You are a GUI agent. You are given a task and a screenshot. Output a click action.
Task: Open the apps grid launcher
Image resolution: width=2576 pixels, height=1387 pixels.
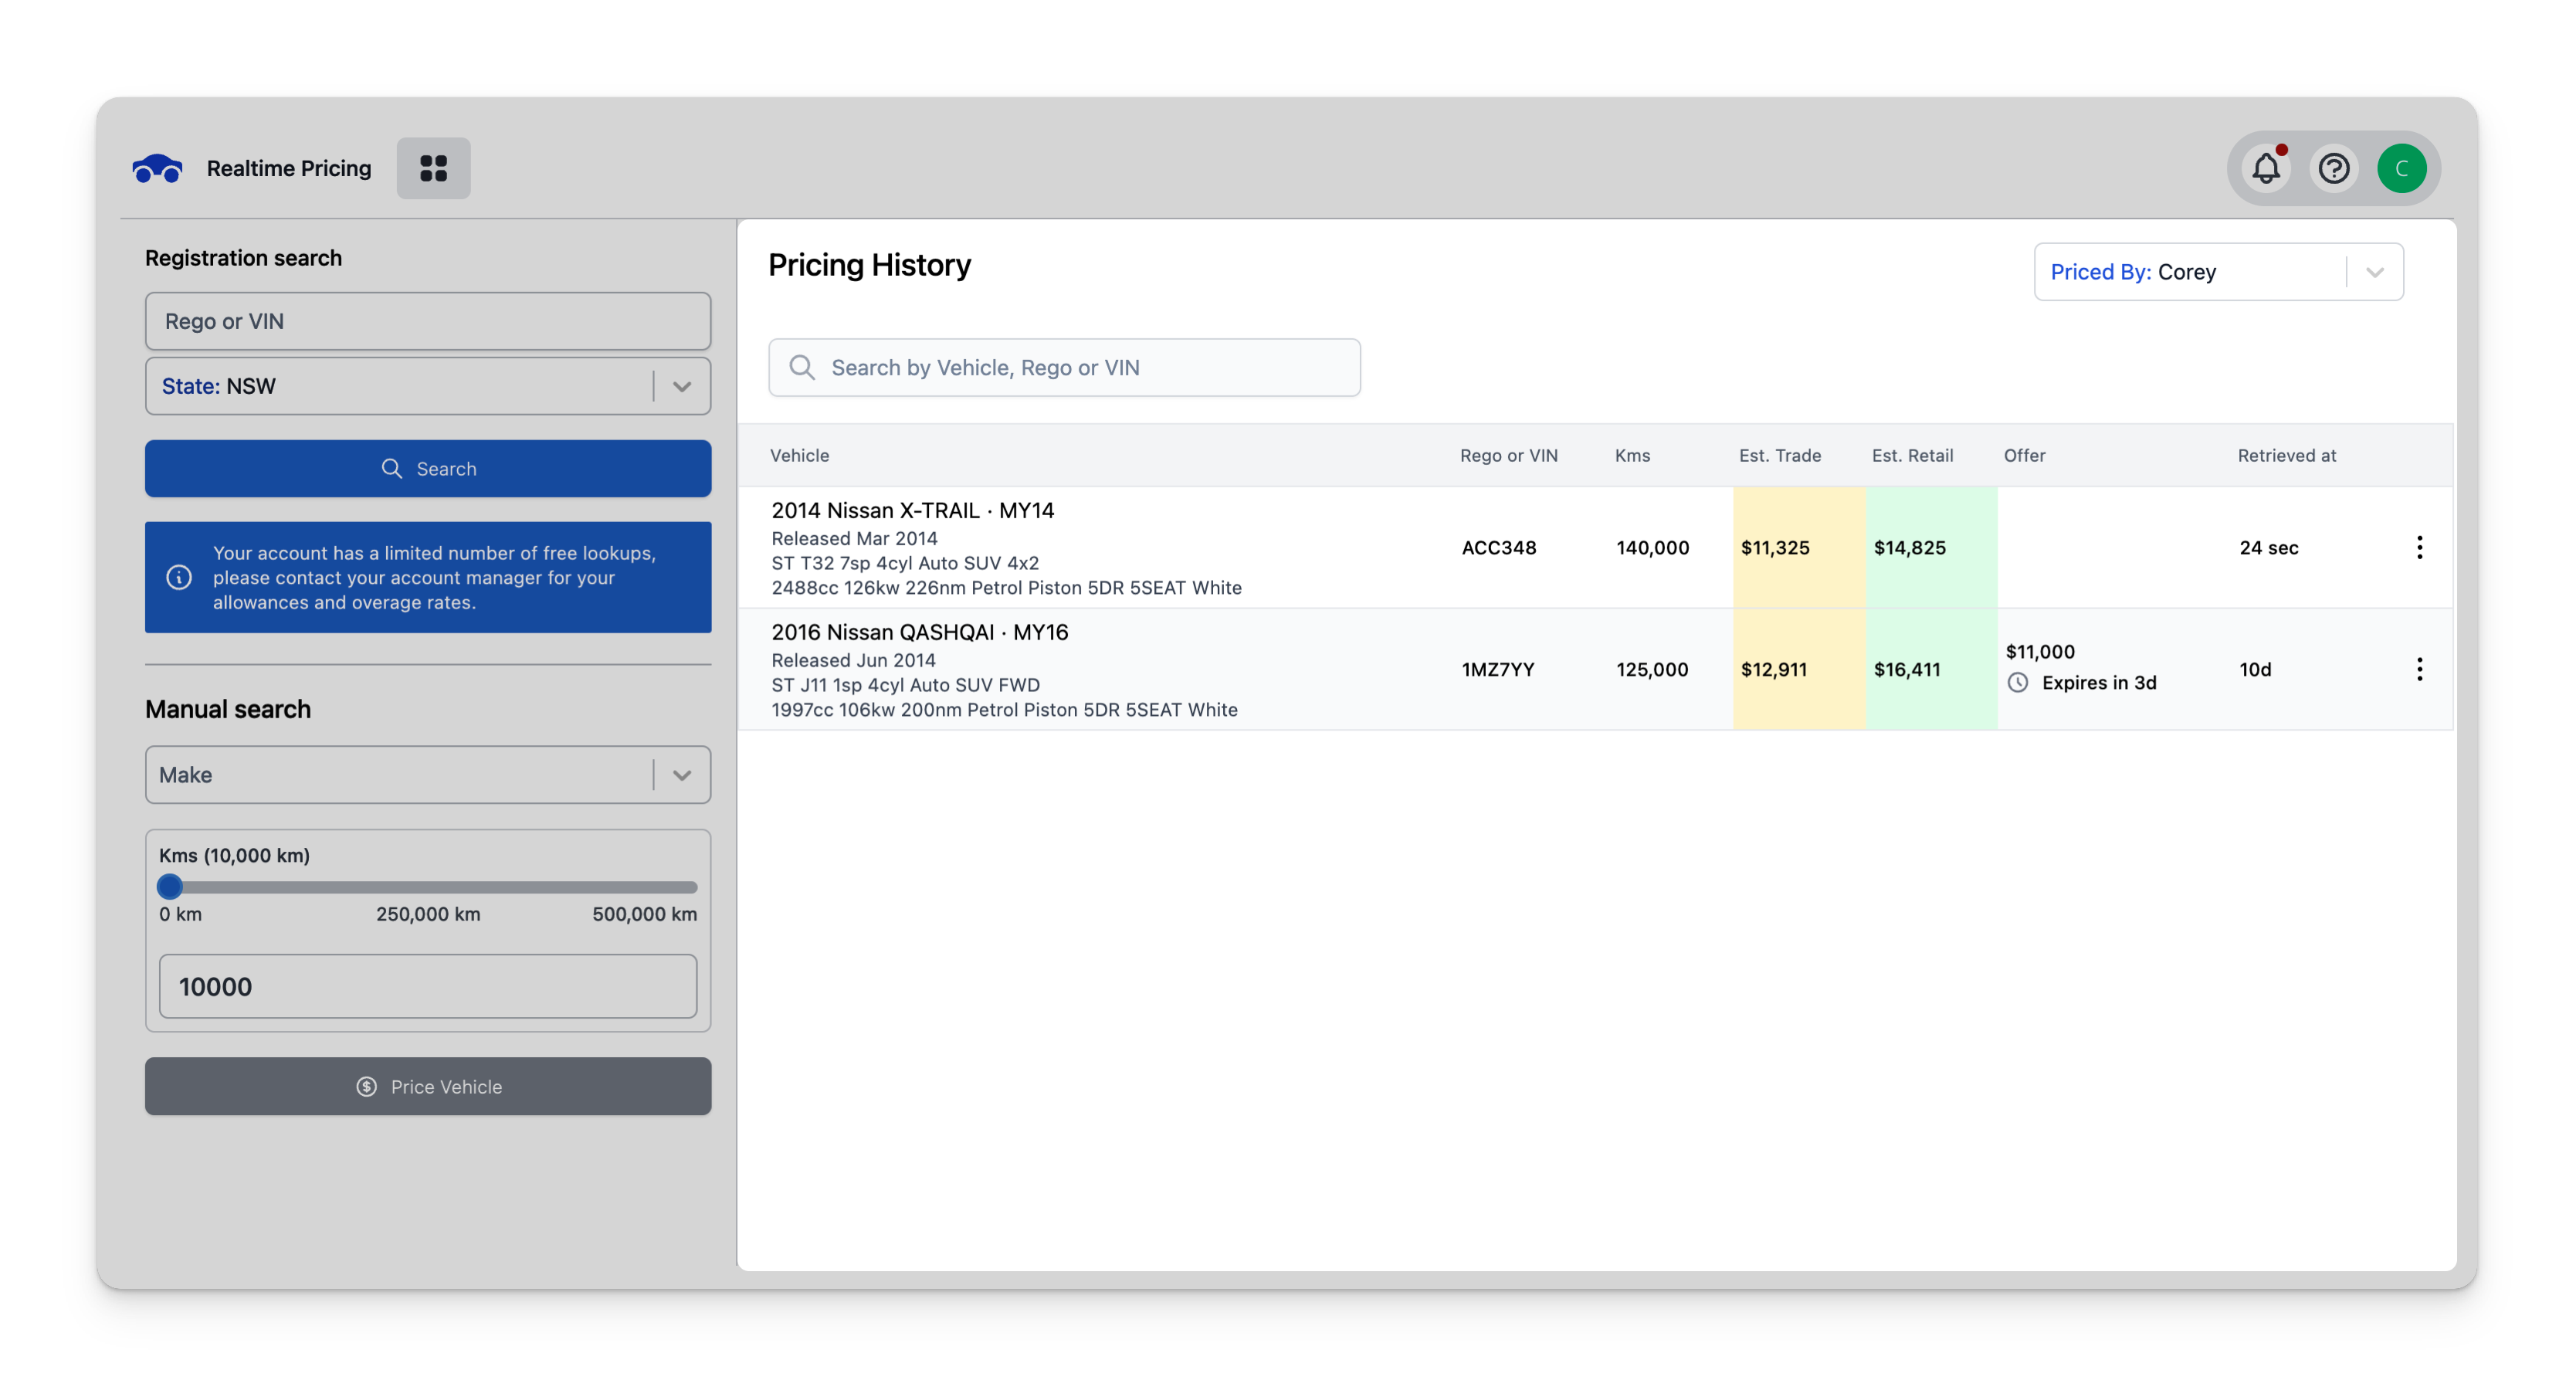click(433, 168)
